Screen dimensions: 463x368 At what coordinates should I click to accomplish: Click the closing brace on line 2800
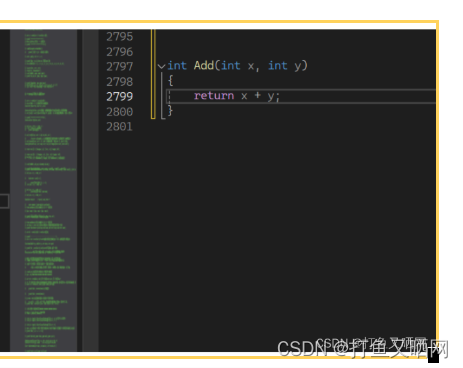(170, 110)
